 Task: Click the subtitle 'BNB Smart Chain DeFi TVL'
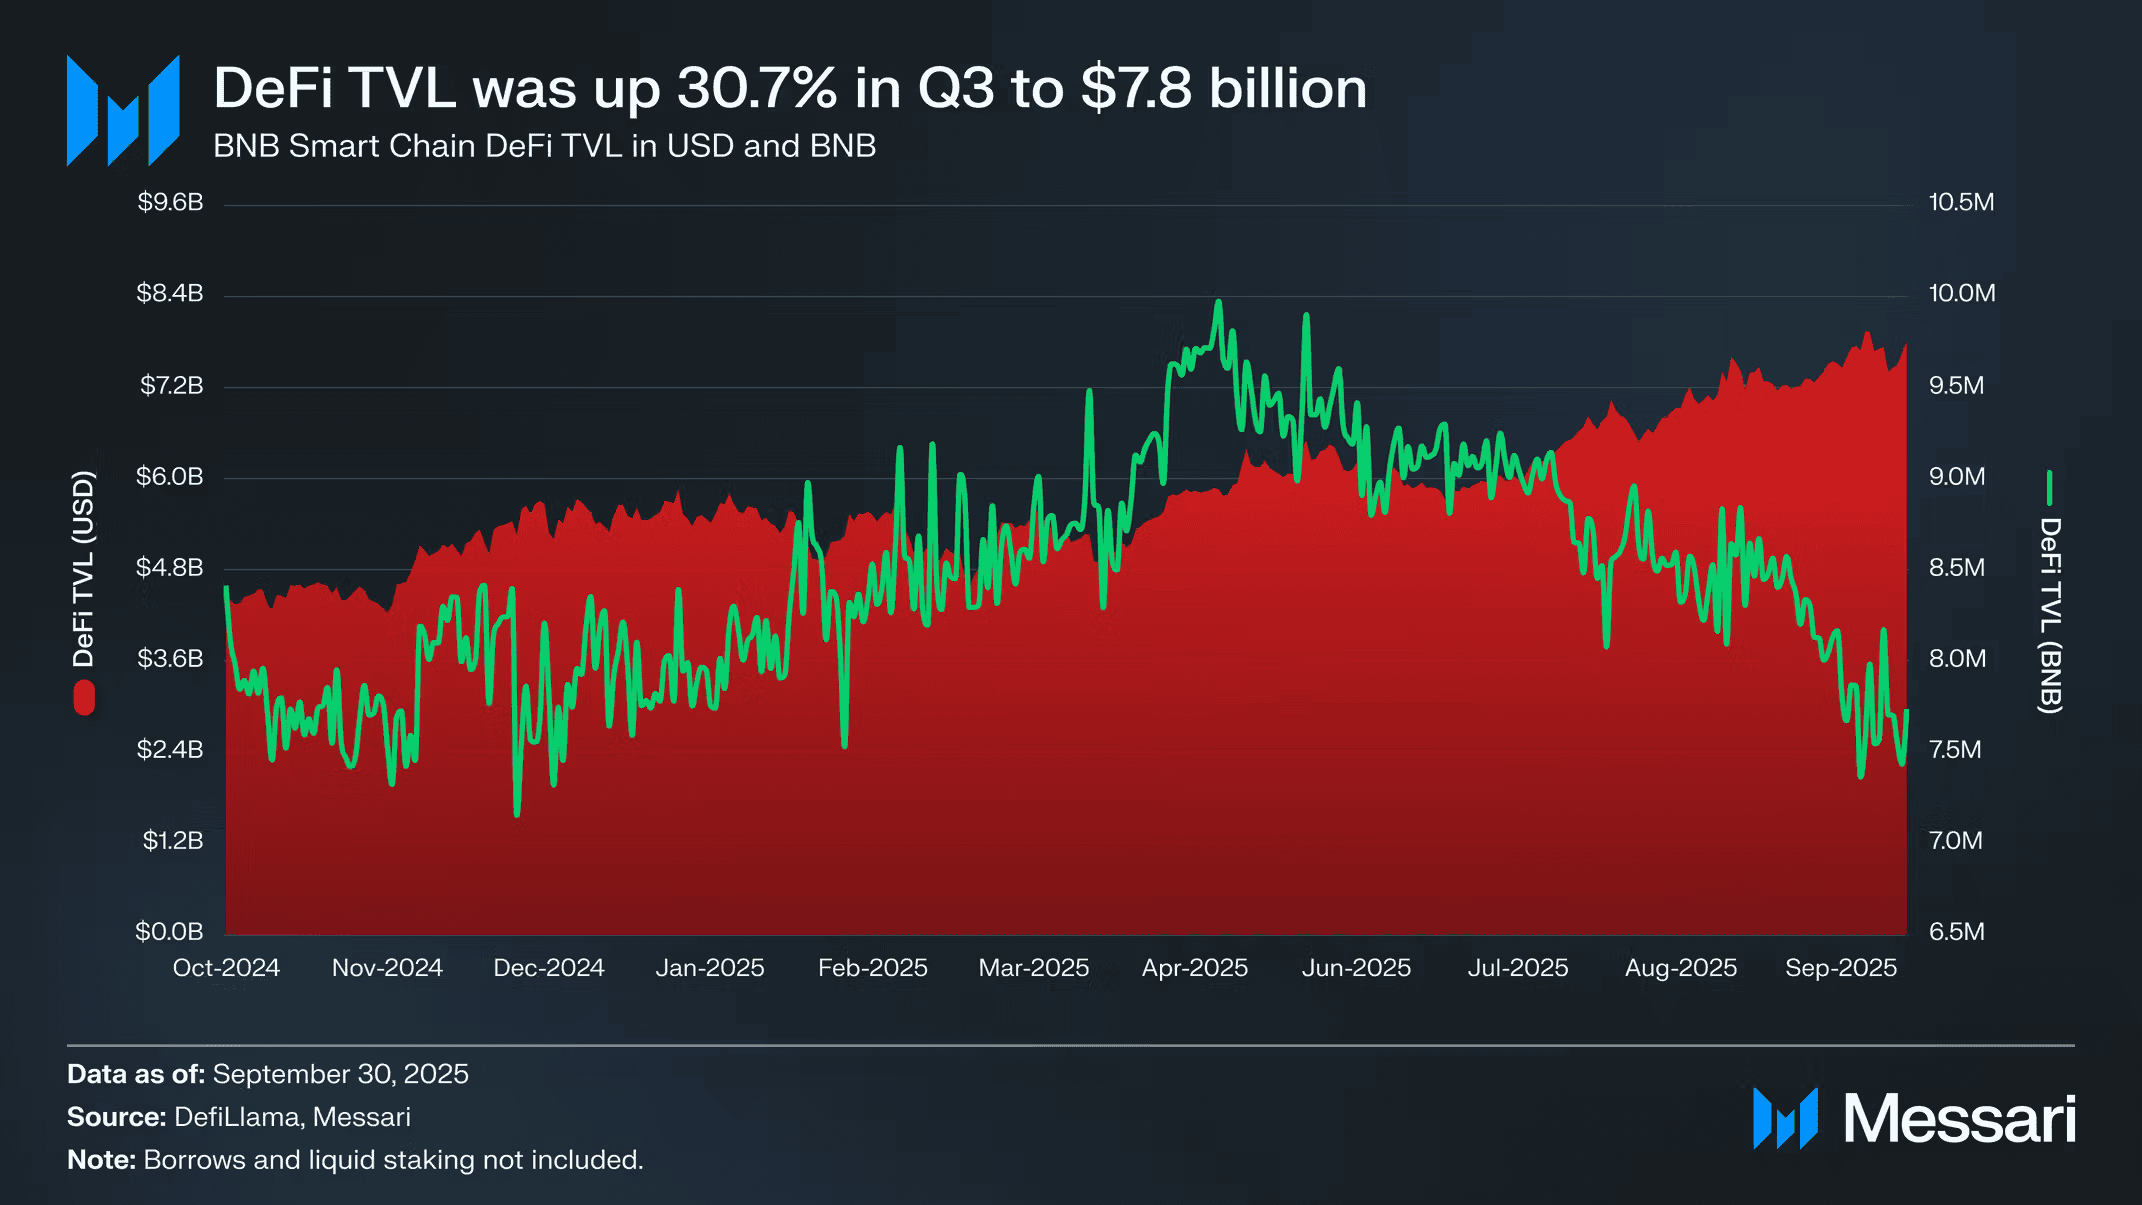(544, 146)
